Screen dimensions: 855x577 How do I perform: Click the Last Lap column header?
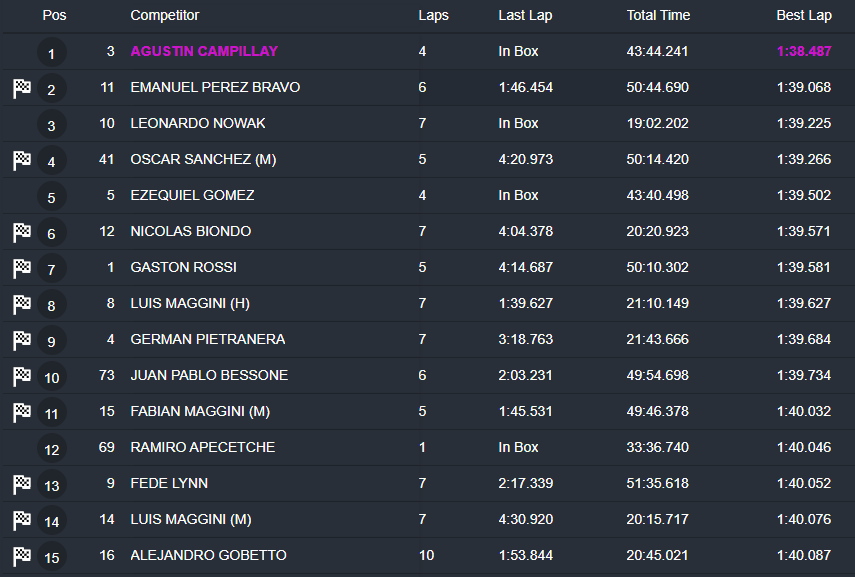click(x=525, y=16)
